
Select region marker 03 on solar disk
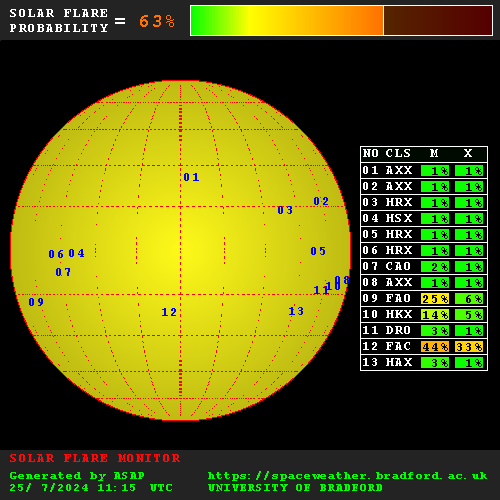pos(285,210)
